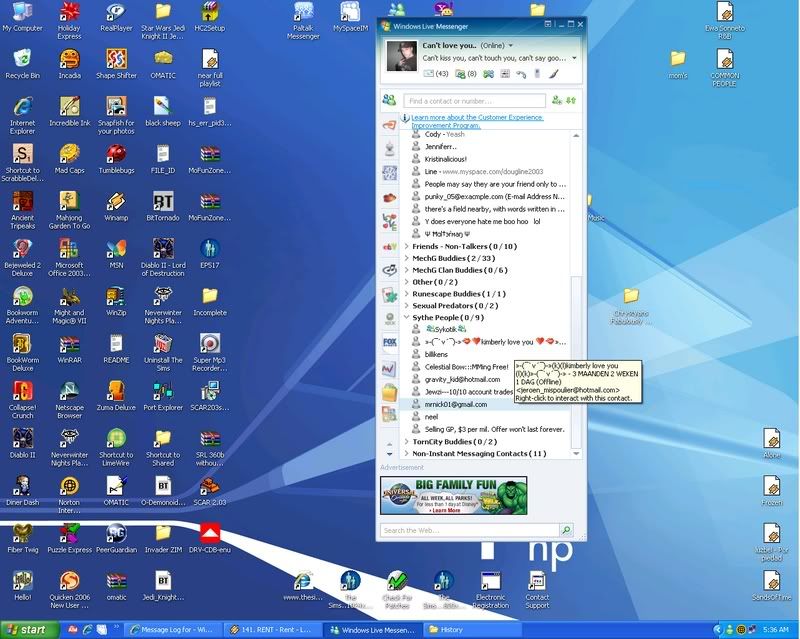Collapse the Sythe People group
Screen dimensions: 800x639
point(407,317)
